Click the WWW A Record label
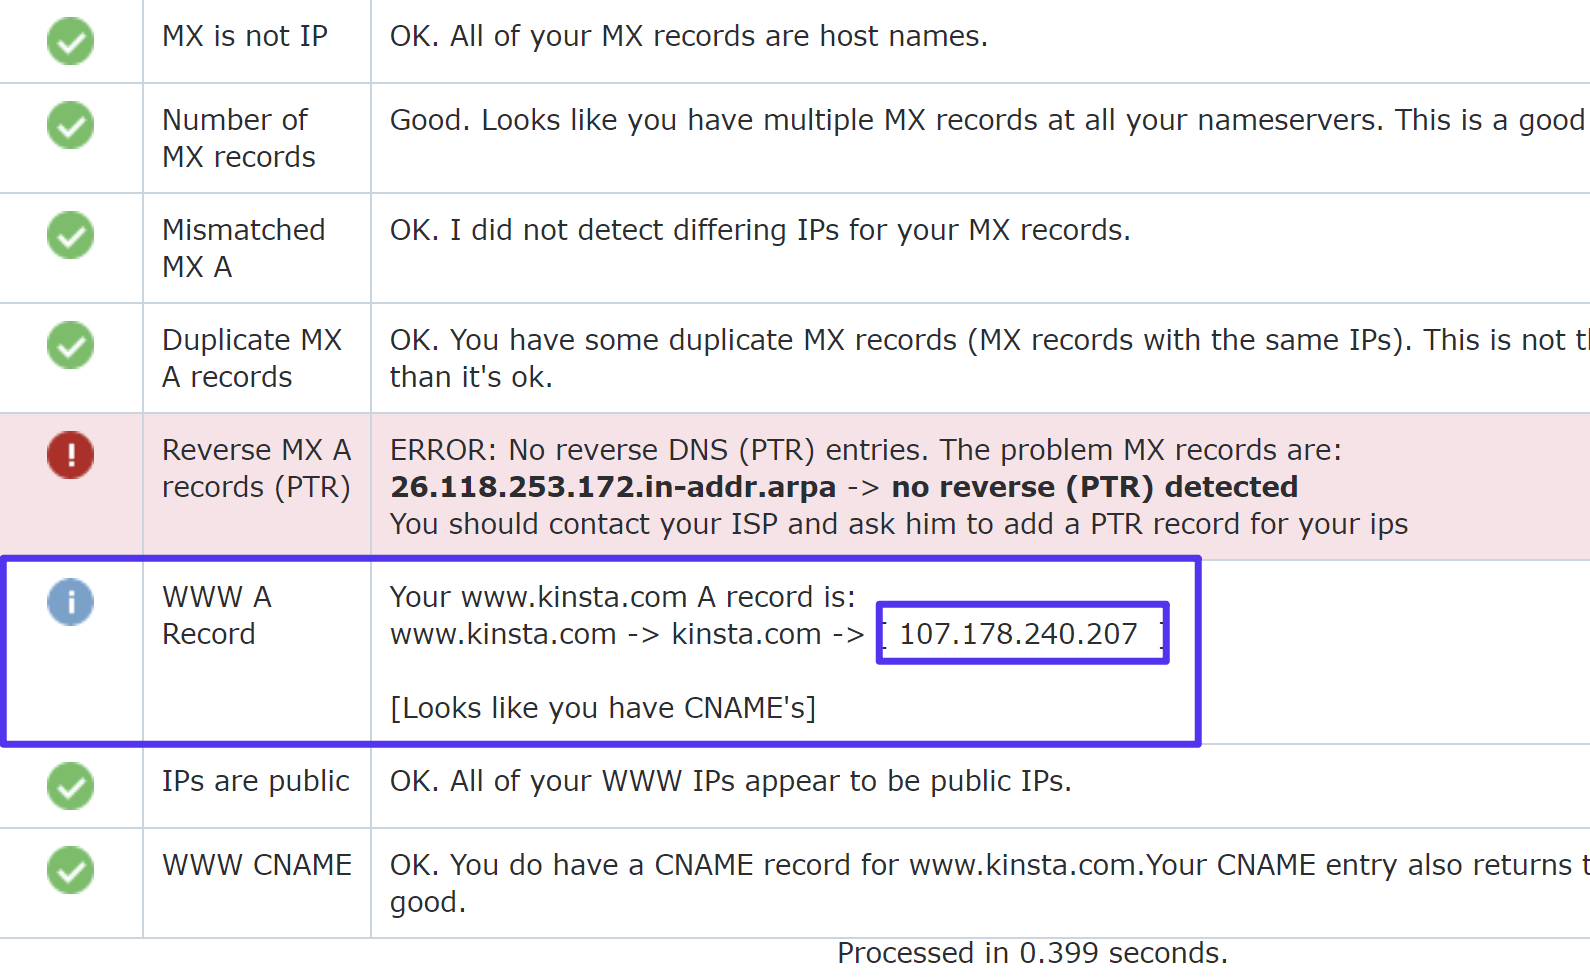 click(217, 615)
